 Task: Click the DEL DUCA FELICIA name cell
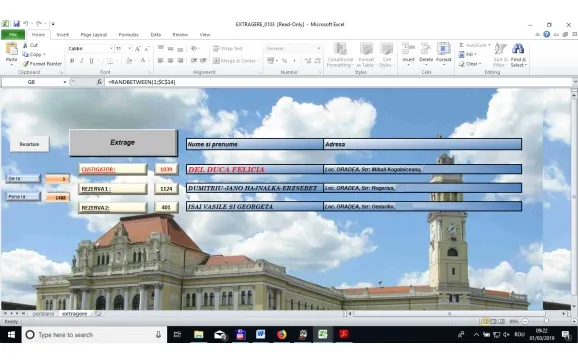pos(255,169)
